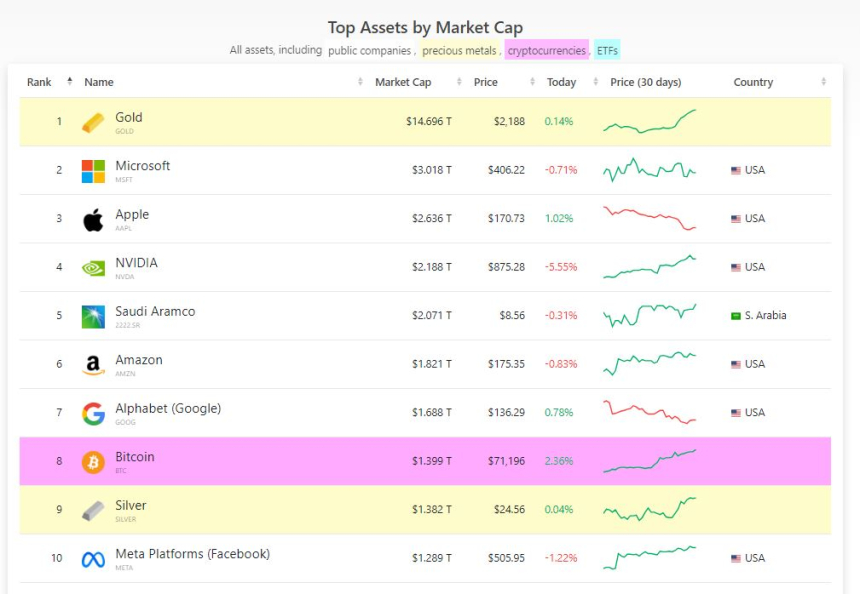Viewport: 860px width, 594px height.
Task: Open the Alphabet (Google) asset page
Action: pos(168,408)
